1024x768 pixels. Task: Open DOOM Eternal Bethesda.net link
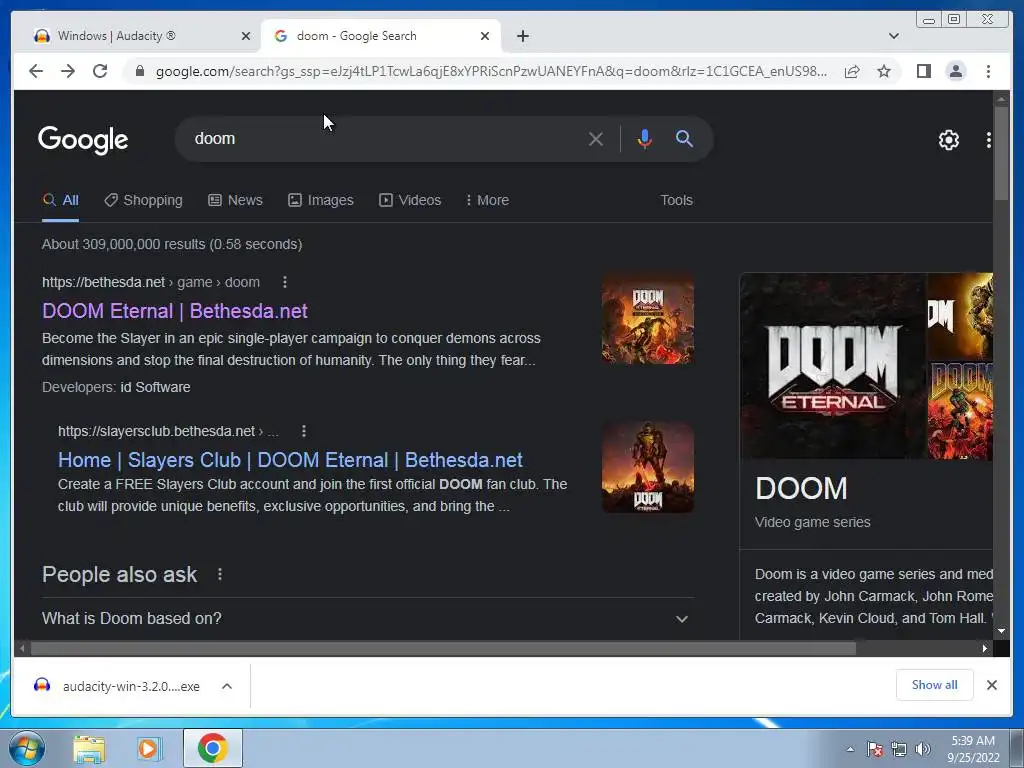pyautogui.click(x=174, y=311)
